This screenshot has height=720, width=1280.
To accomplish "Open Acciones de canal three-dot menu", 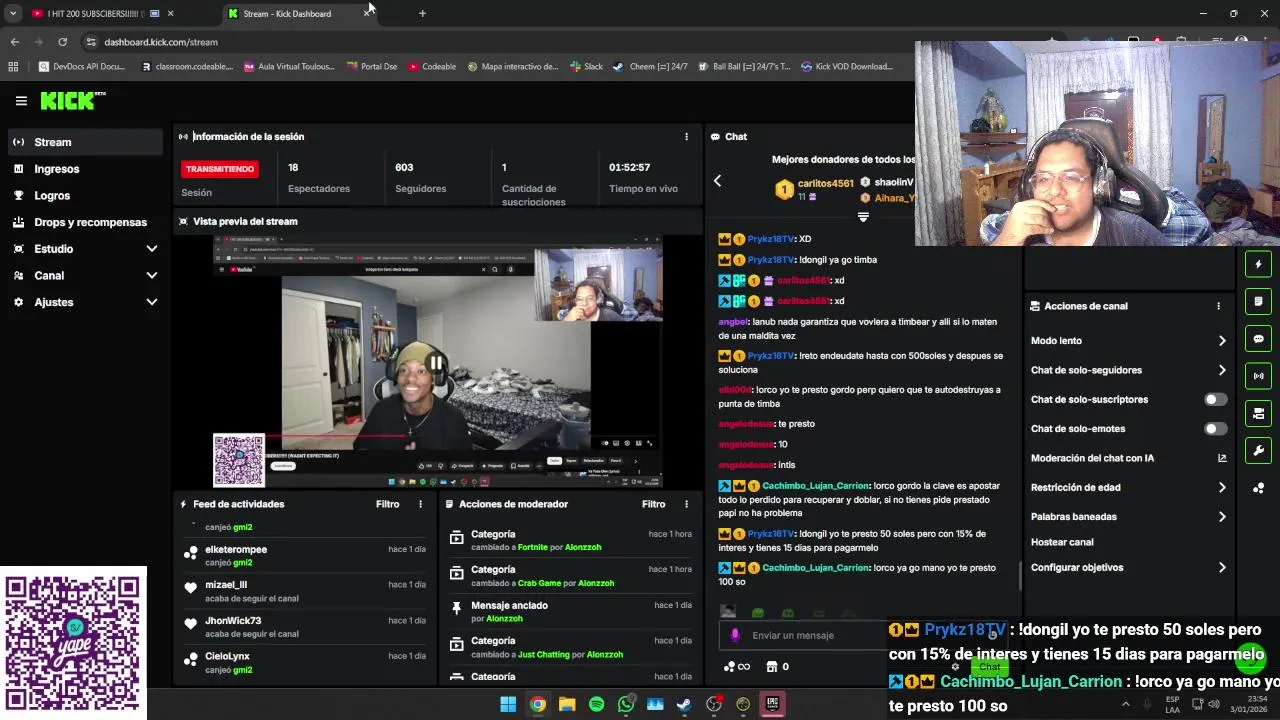I will pos(1218,306).
